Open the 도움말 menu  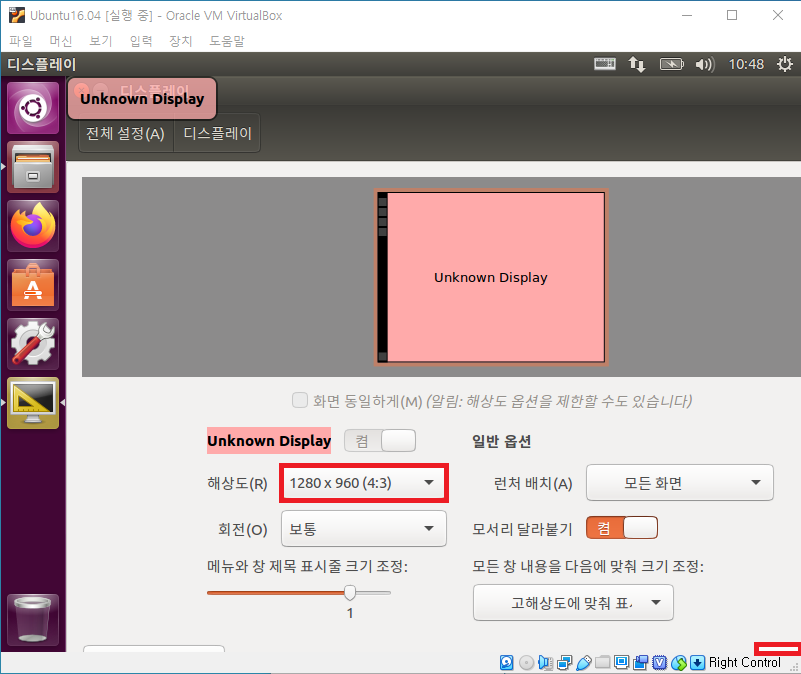[227, 41]
